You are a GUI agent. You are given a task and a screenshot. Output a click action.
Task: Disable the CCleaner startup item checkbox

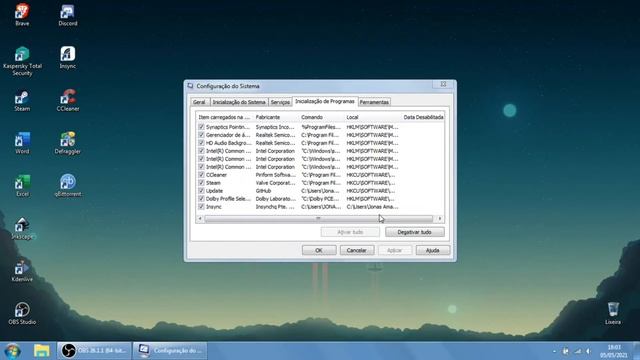[x=201, y=175]
